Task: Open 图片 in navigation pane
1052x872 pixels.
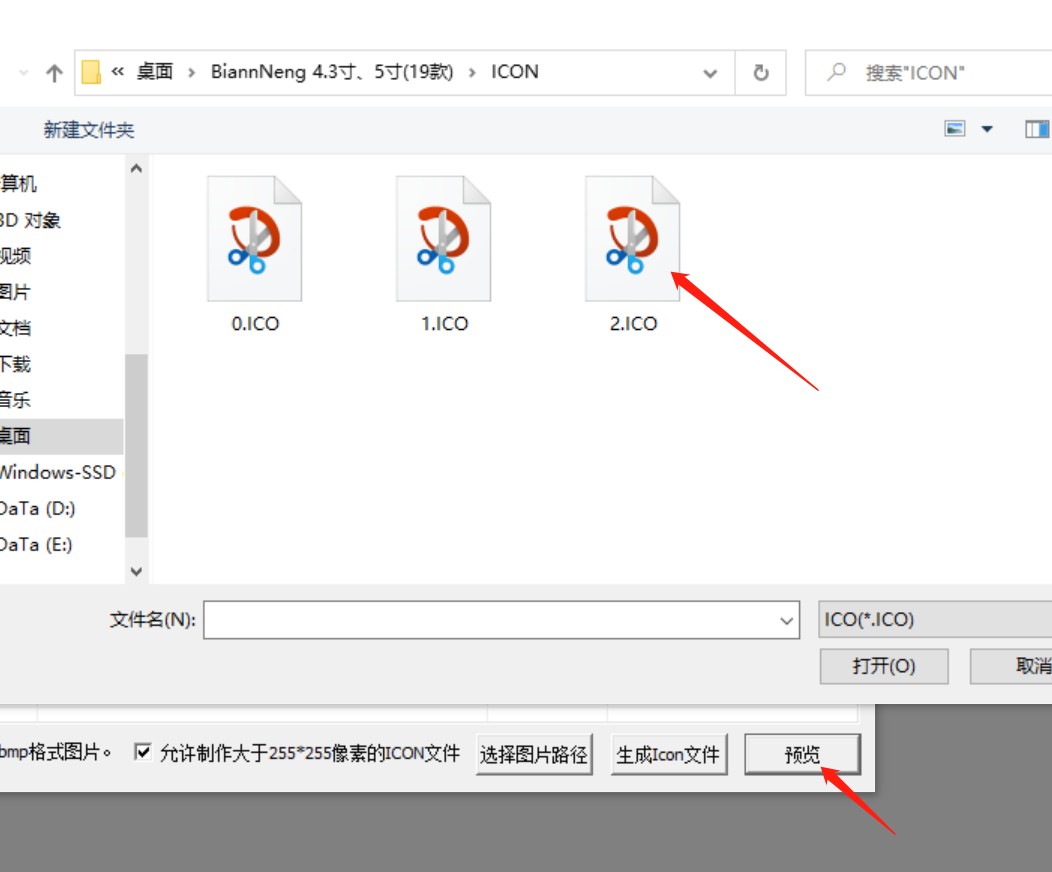Action: (x=15, y=292)
